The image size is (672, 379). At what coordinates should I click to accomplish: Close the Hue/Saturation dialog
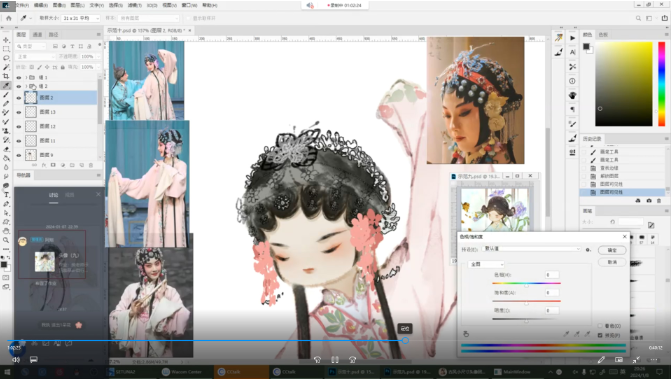click(624, 237)
